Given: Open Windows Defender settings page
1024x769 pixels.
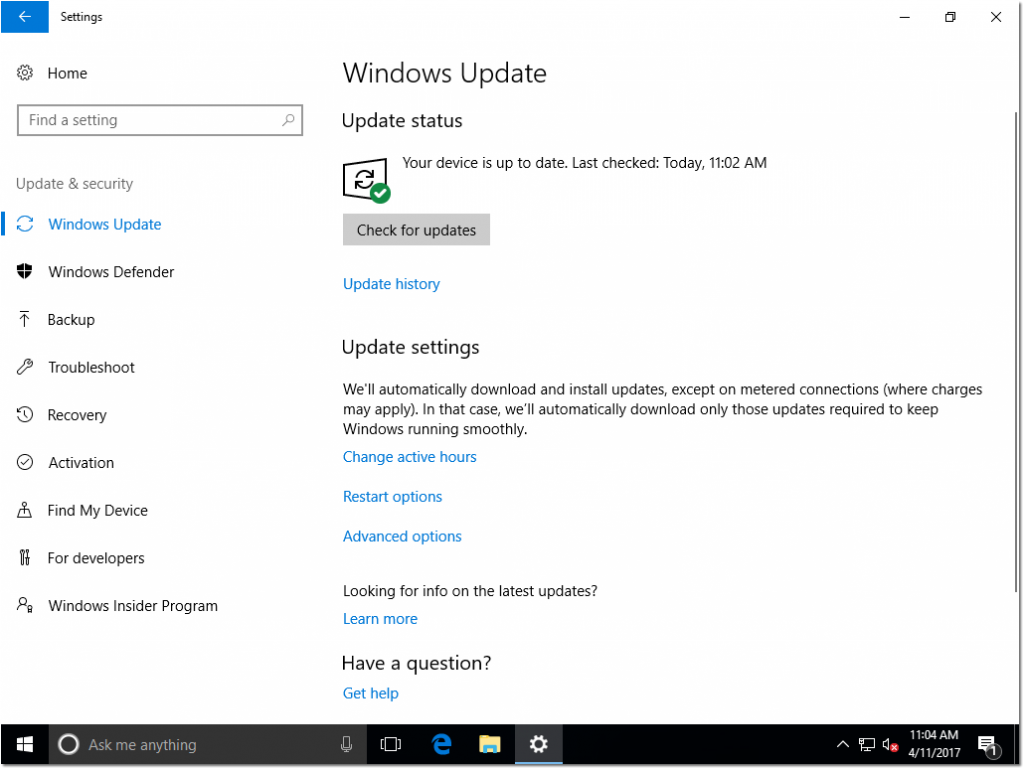Looking at the screenshot, I should (x=111, y=272).
